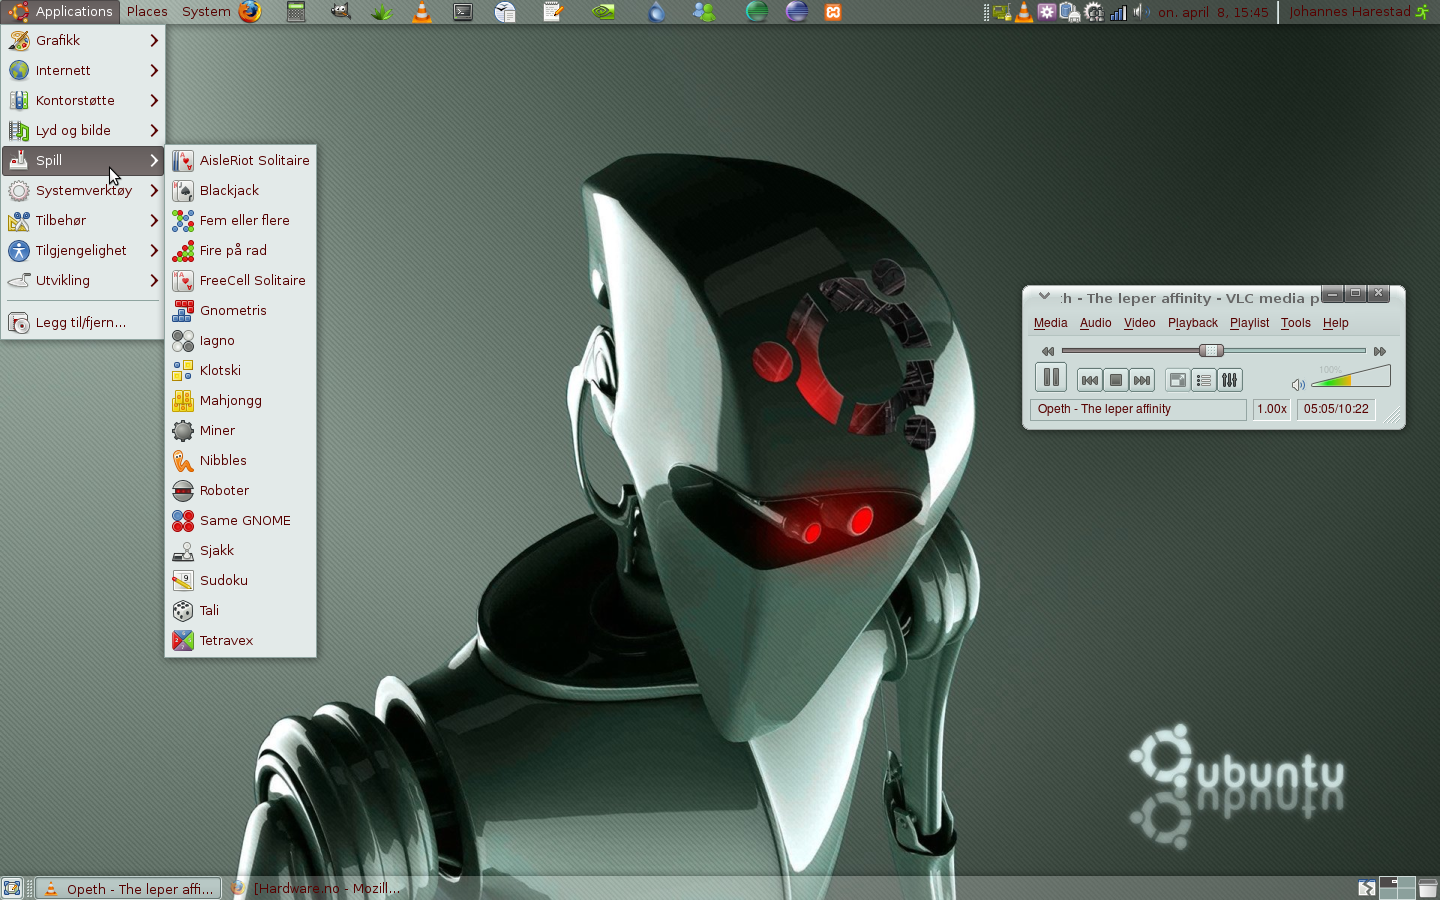Skip to next track in VLC

click(x=1142, y=380)
